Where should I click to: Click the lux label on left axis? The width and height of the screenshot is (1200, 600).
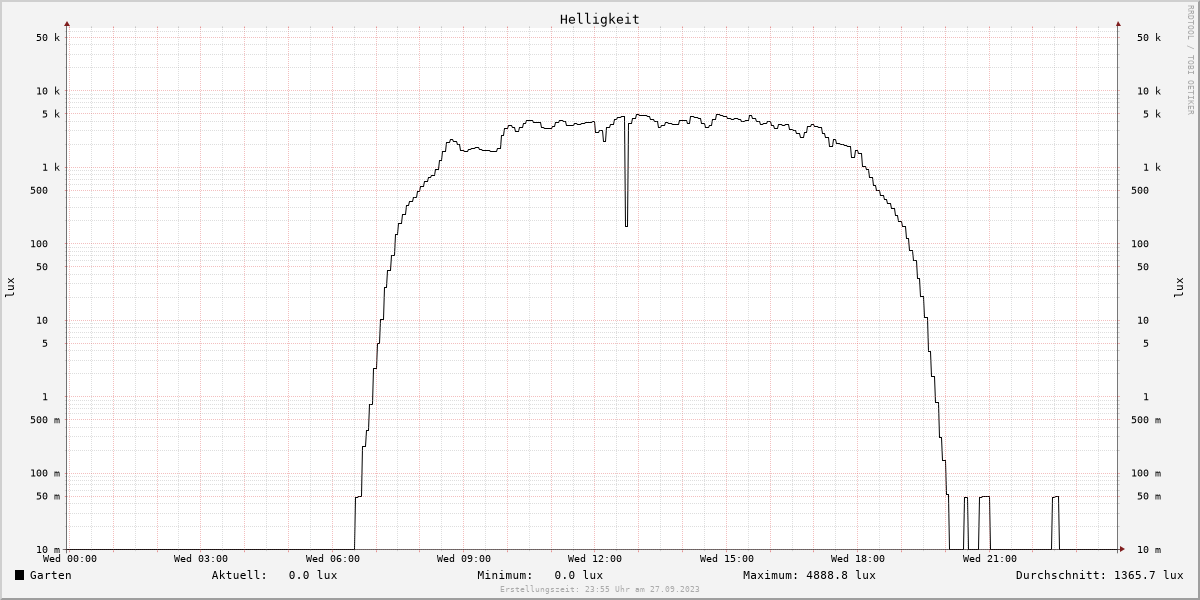point(10,288)
